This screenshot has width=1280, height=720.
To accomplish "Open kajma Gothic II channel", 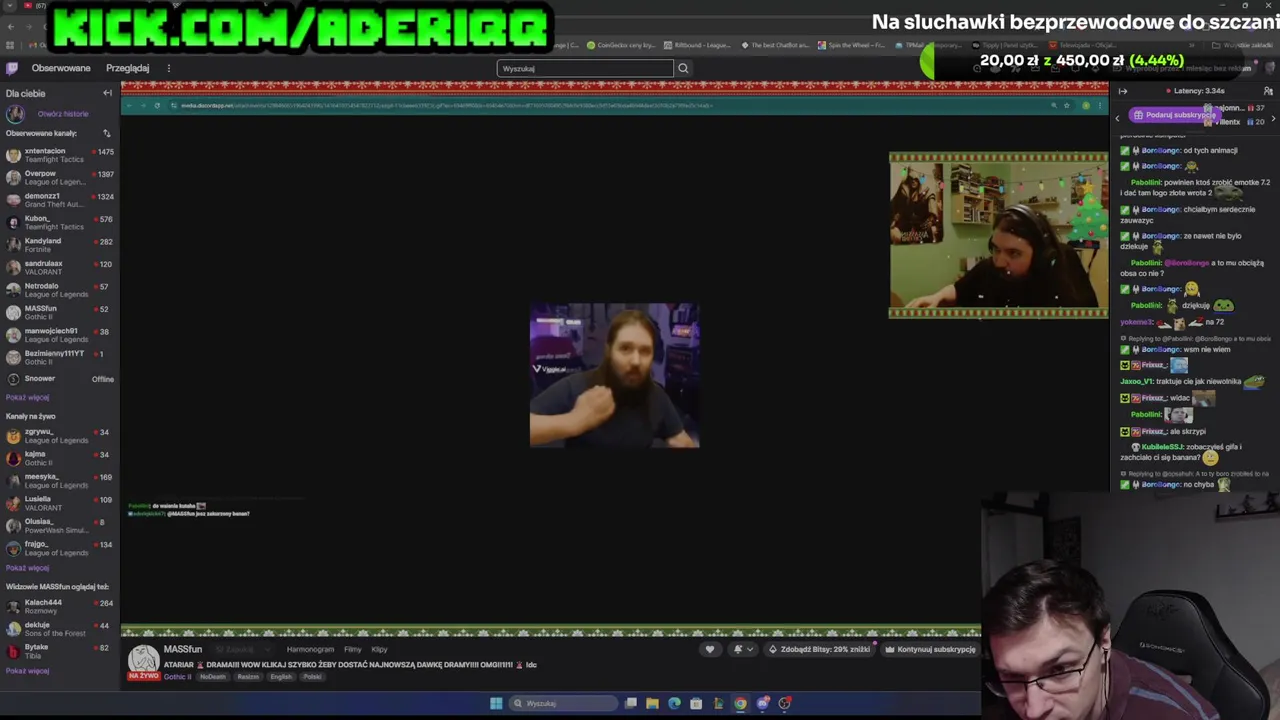I will pyautogui.click(x=60, y=458).
